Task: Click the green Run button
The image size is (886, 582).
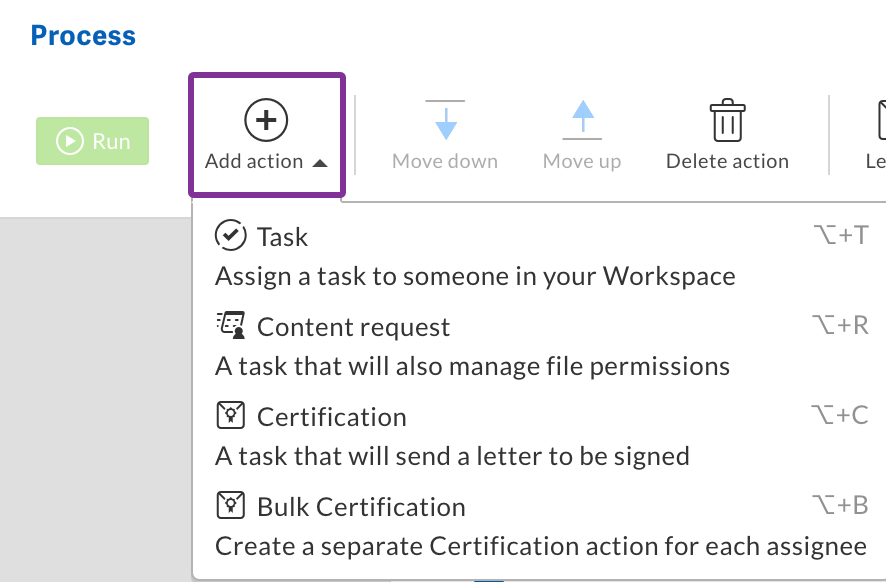Action: (x=92, y=141)
